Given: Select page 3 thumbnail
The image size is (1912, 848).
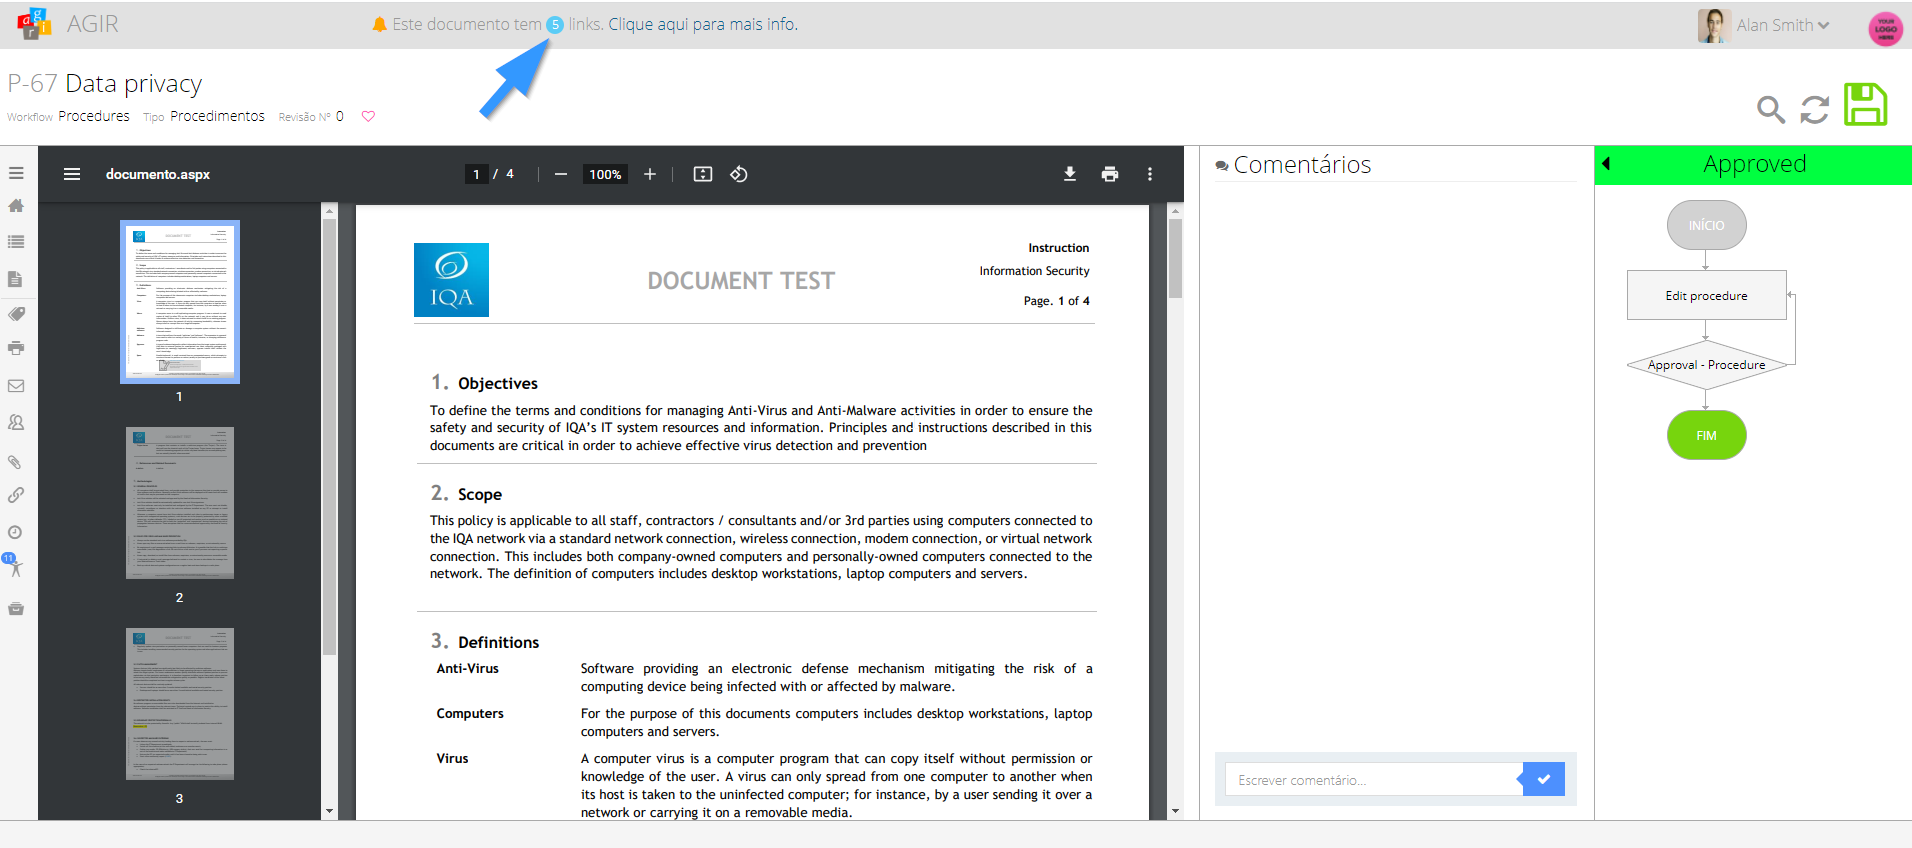Looking at the screenshot, I should click(180, 704).
